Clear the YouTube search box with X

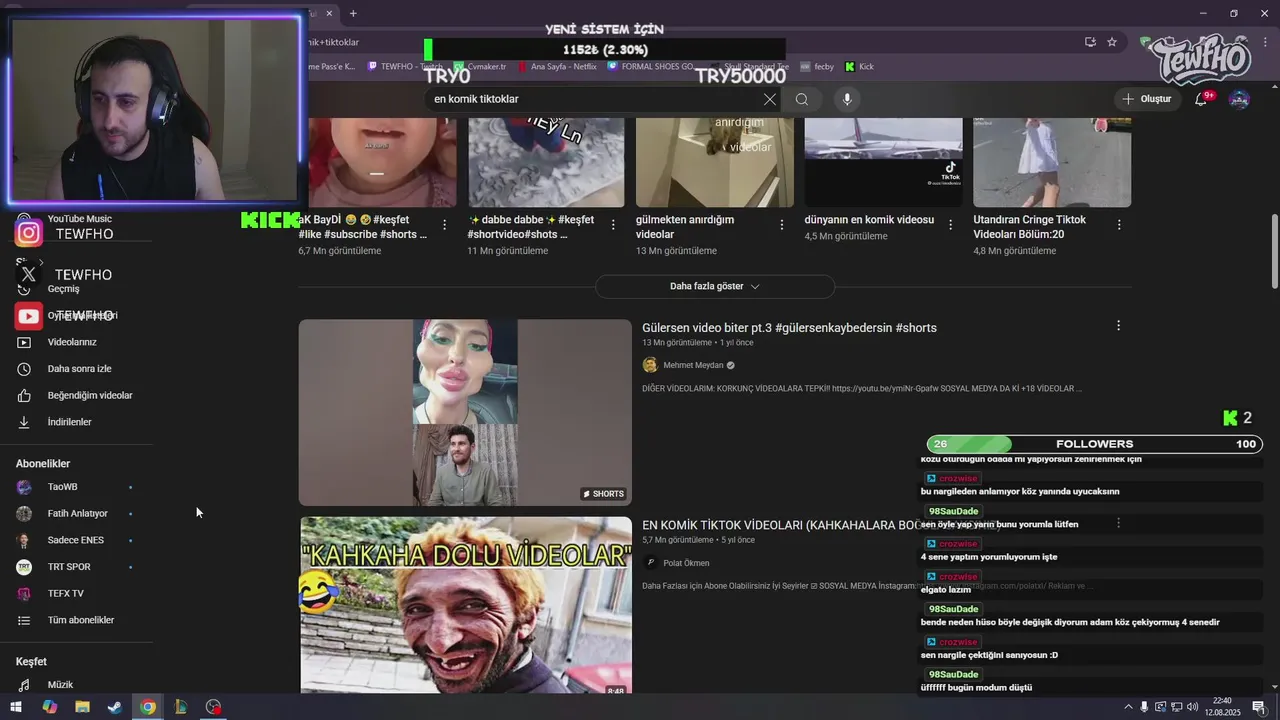point(769,99)
